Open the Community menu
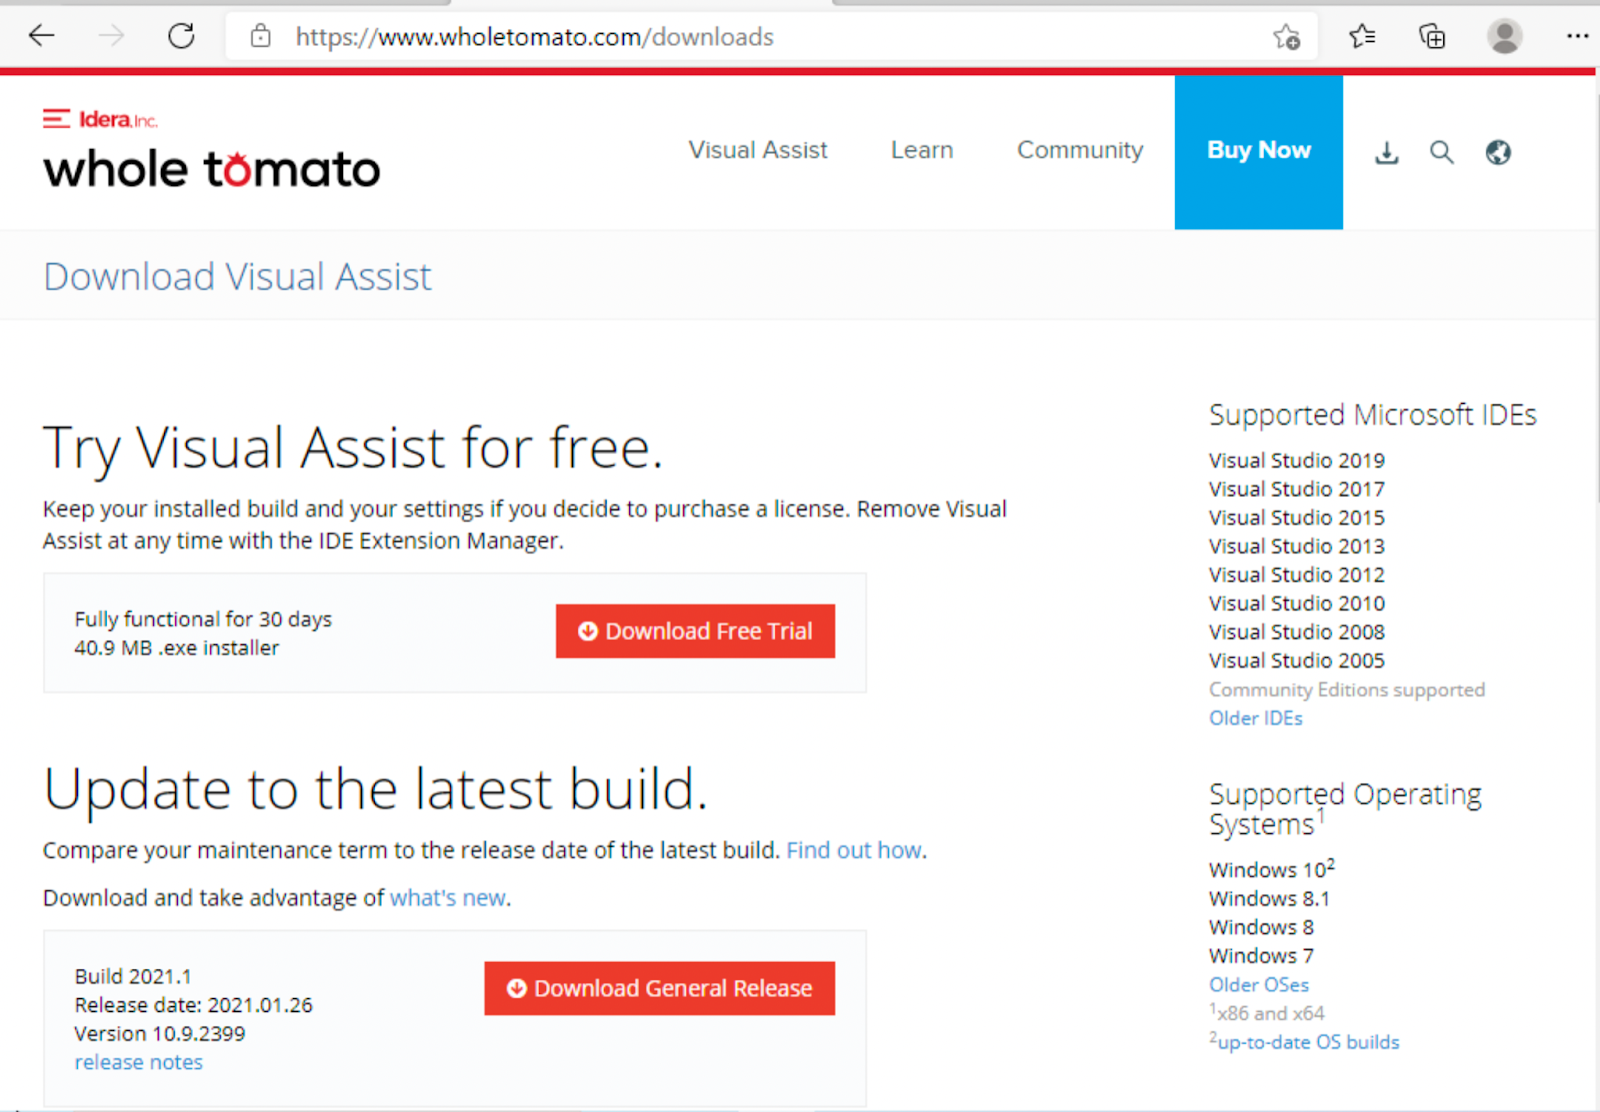This screenshot has height=1112, width=1600. [x=1080, y=150]
